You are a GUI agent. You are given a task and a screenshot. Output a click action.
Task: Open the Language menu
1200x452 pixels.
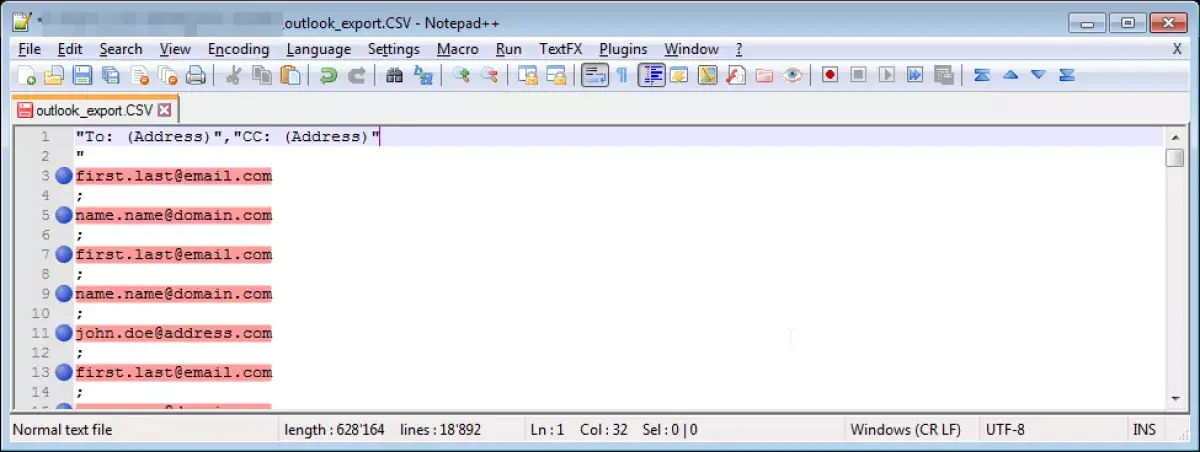pyautogui.click(x=318, y=49)
